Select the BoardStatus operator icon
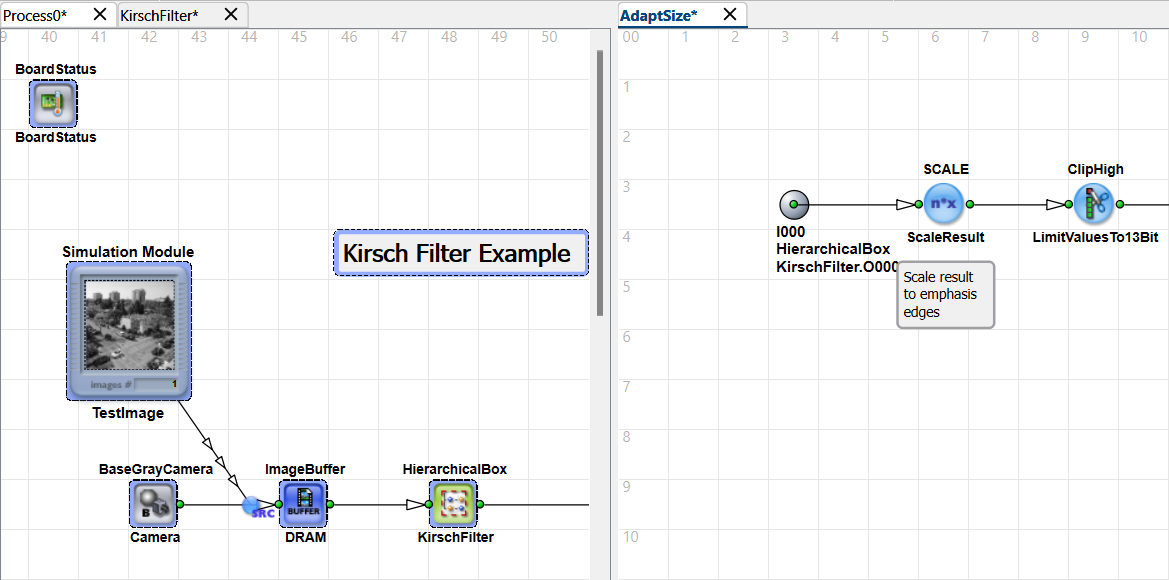Image resolution: width=1169 pixels, height=580 pixels. coord(53,103)
